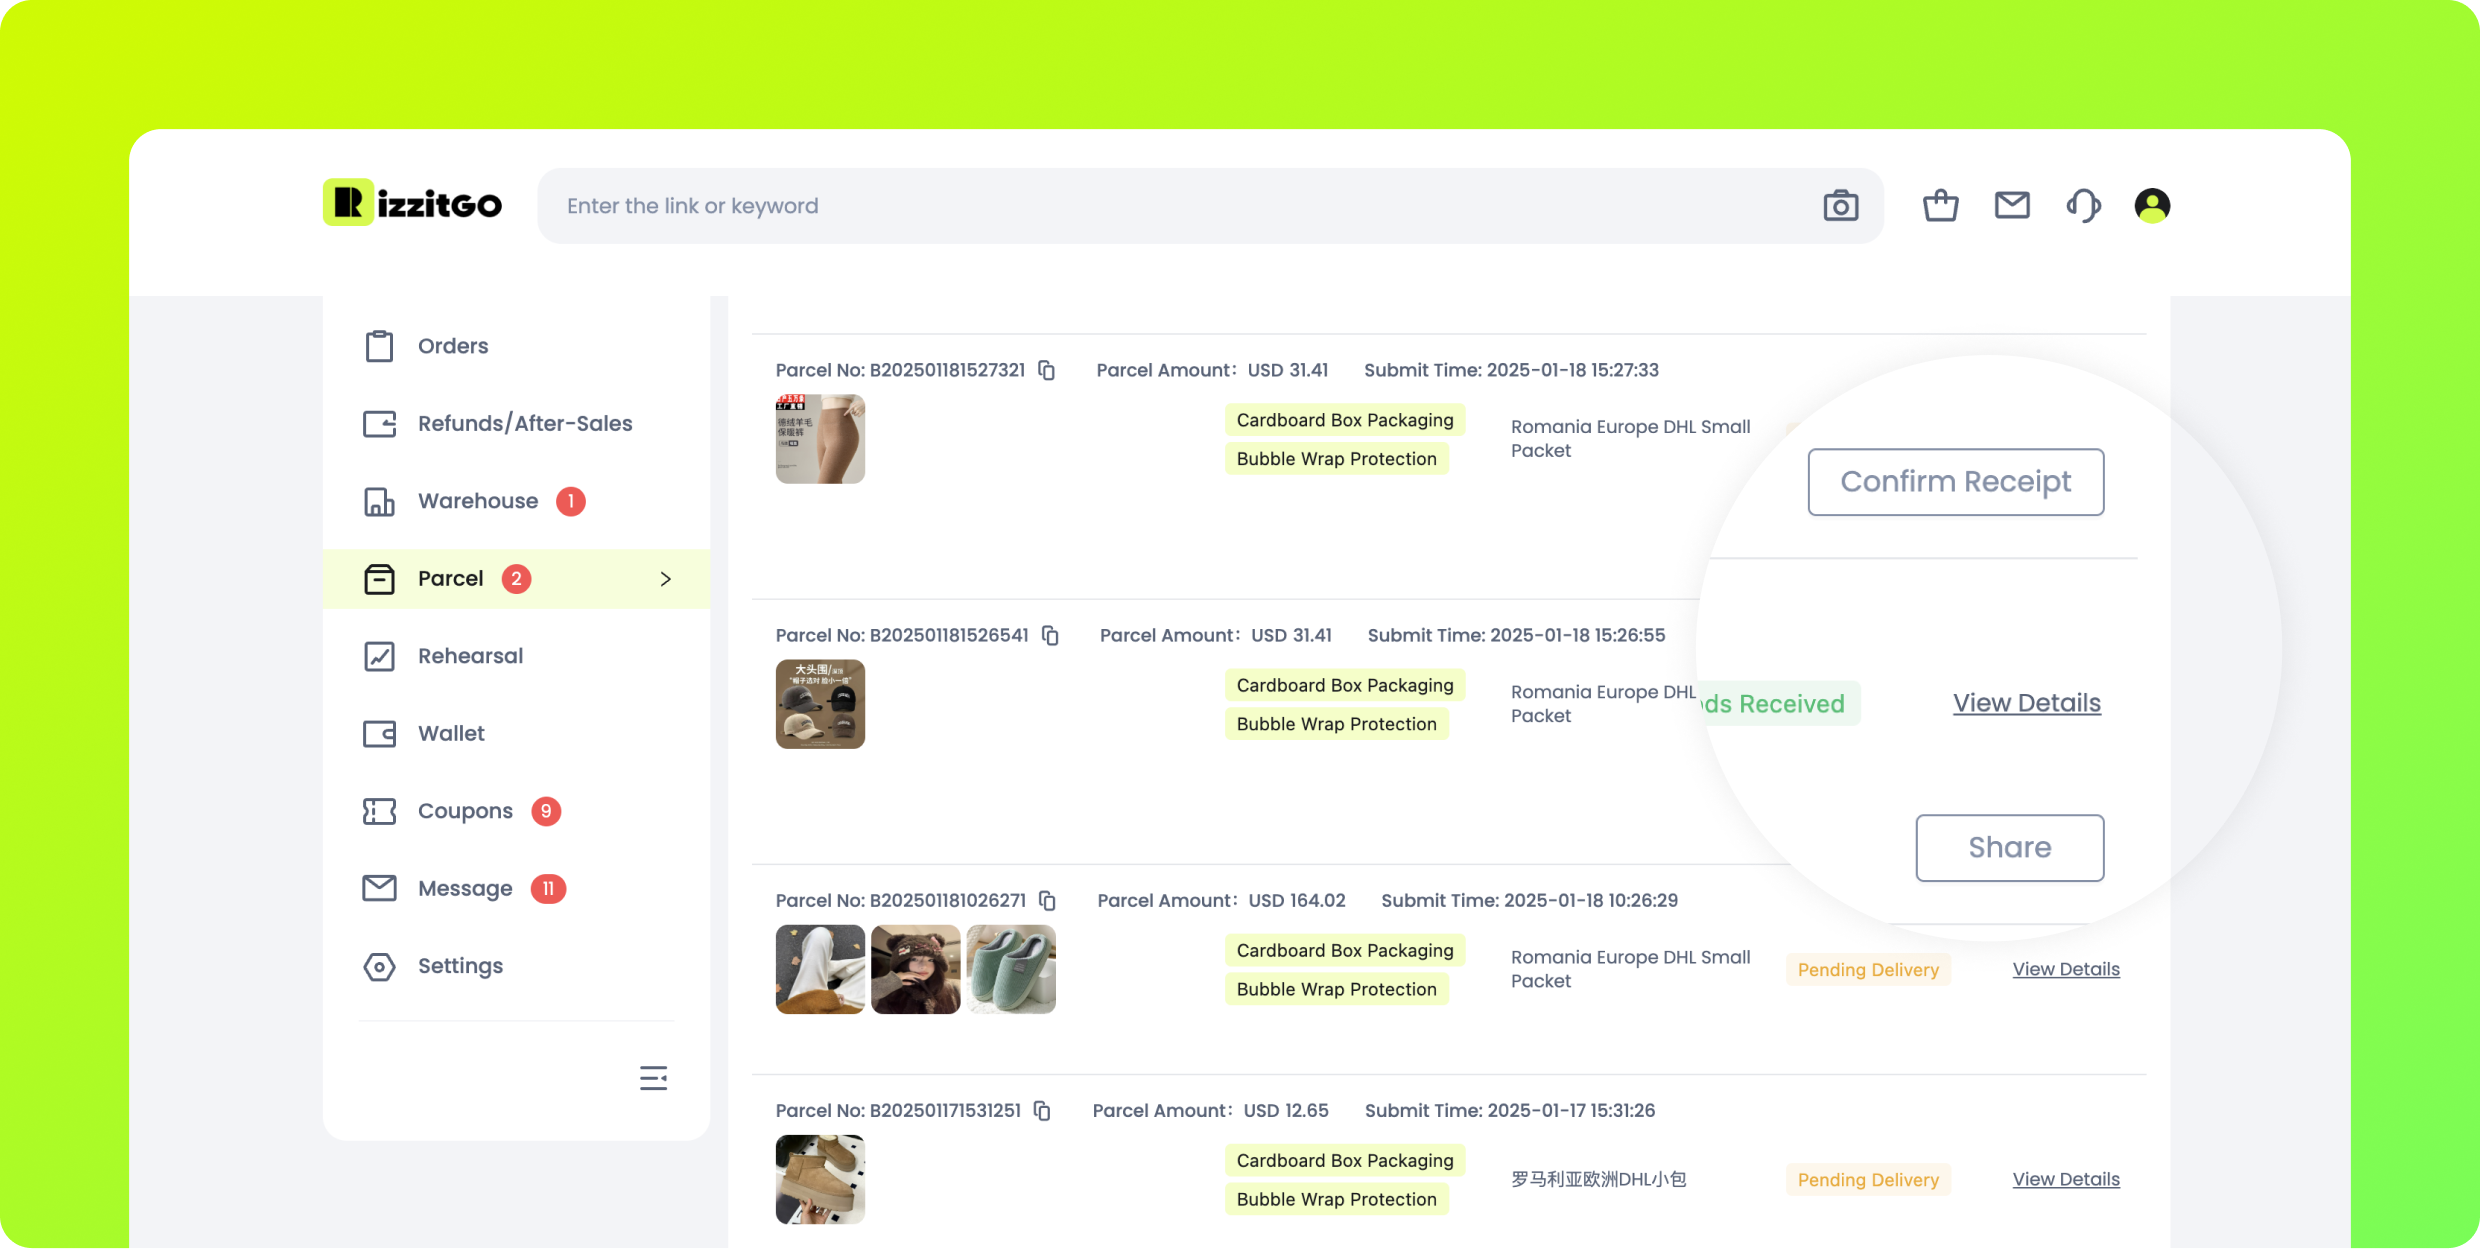
Task: Open image search camera icon
Action: (x=1840, y=206)
